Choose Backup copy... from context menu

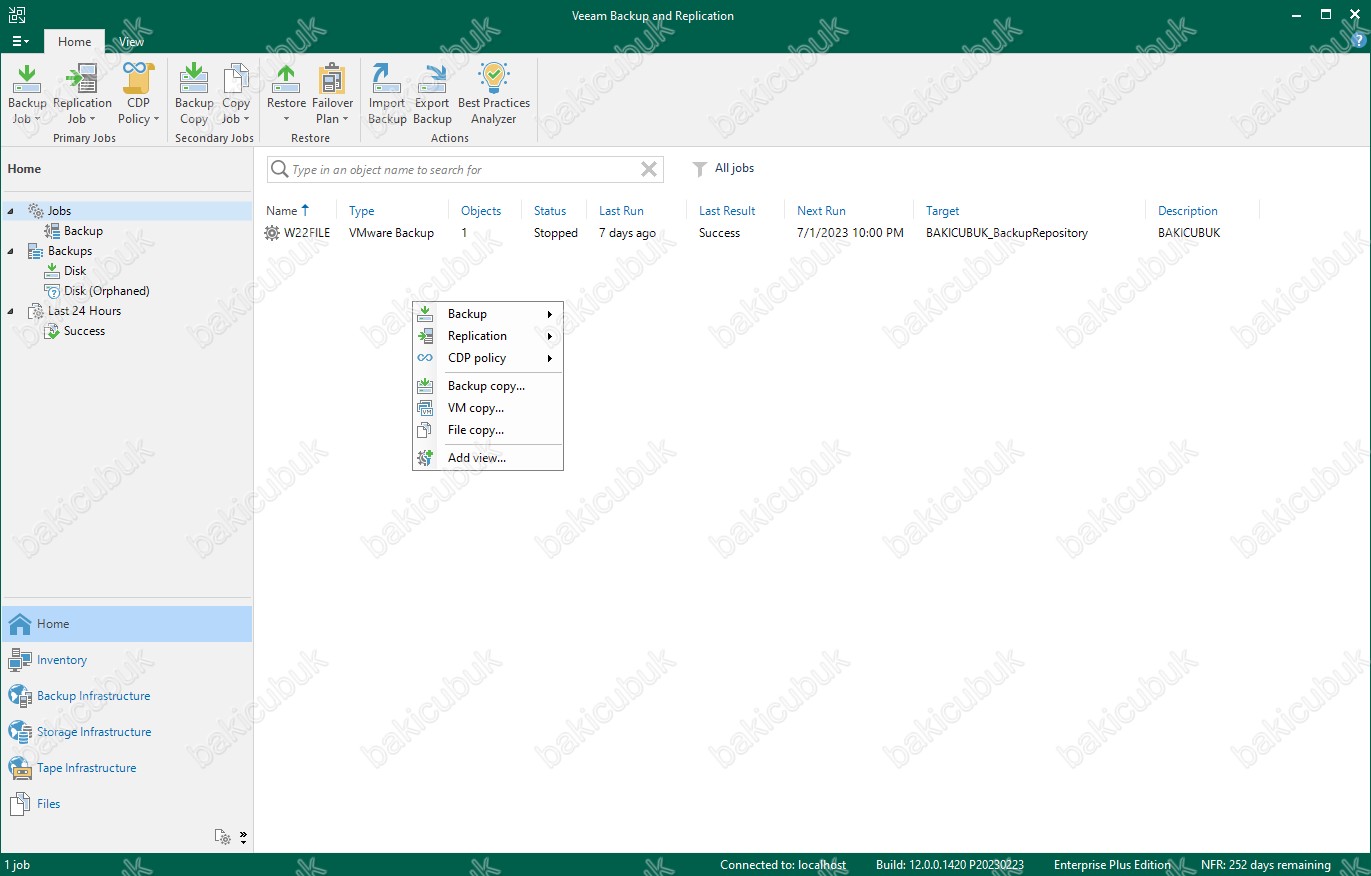[x=488, y=386]
